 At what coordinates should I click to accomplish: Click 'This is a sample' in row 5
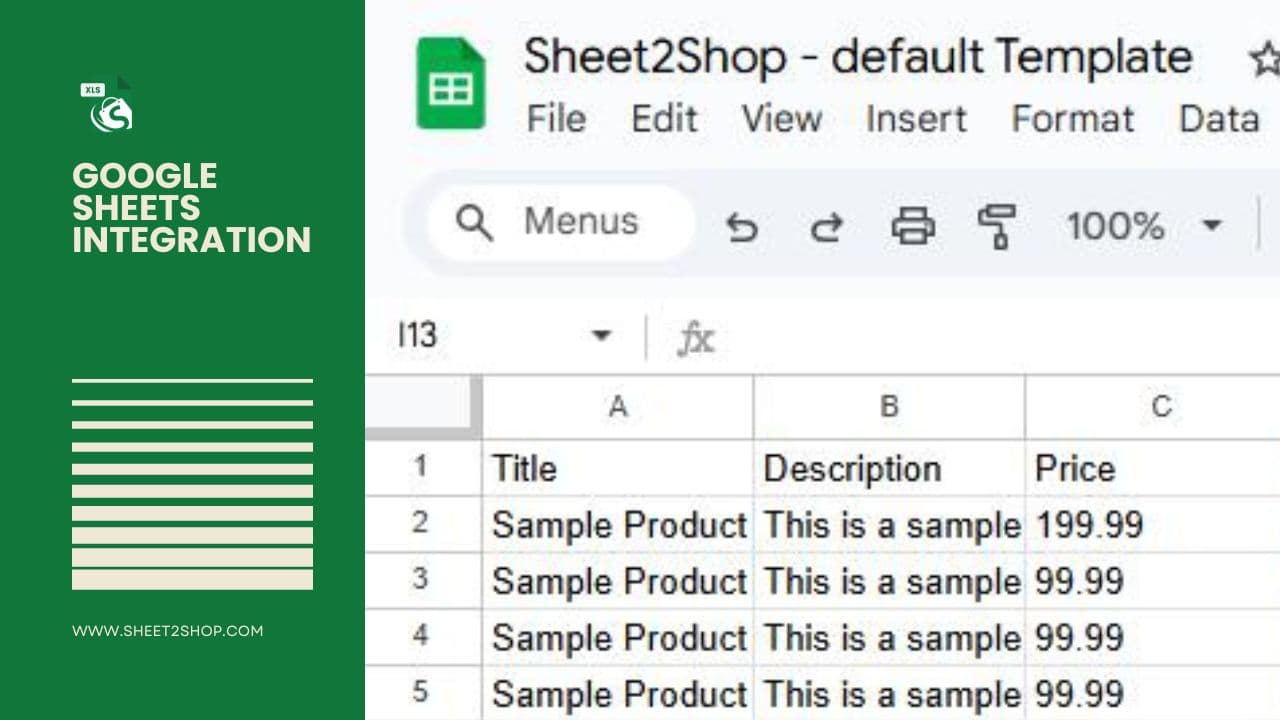click(x=889, y=692)
